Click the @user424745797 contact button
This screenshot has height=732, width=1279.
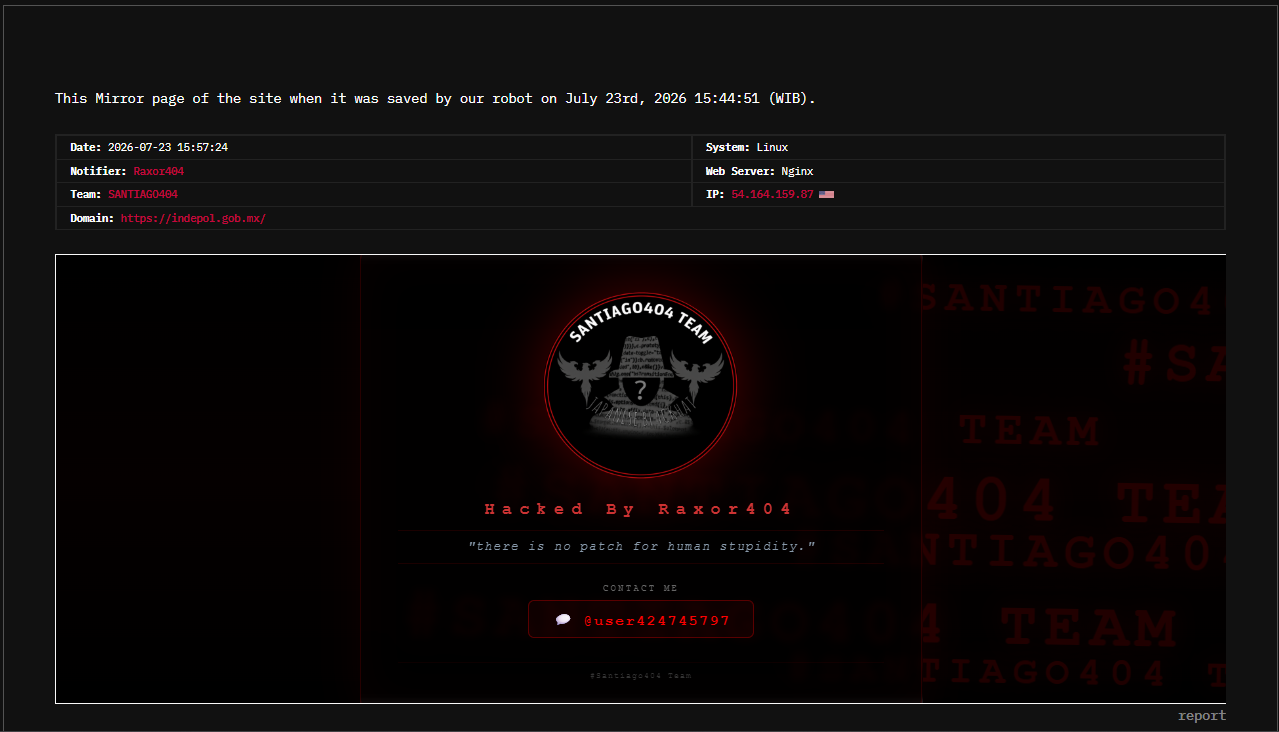(640, 620)
